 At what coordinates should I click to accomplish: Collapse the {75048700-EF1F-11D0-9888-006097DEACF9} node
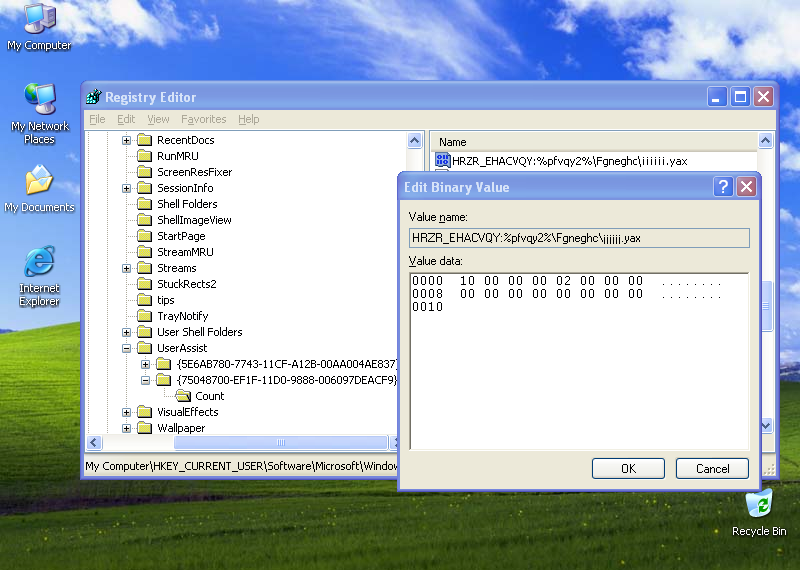pyautogui.click(x=145, y=380)
